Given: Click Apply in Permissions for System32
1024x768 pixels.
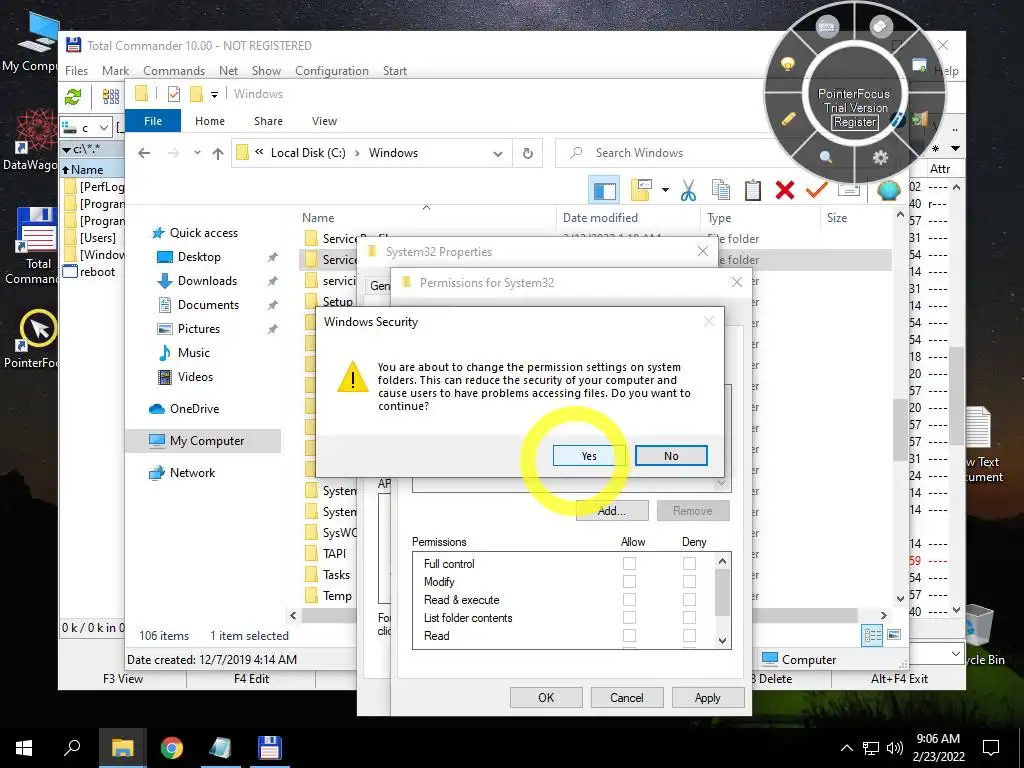Looking at the screenshot, I should pyautogui.click(x=707, y=697).
